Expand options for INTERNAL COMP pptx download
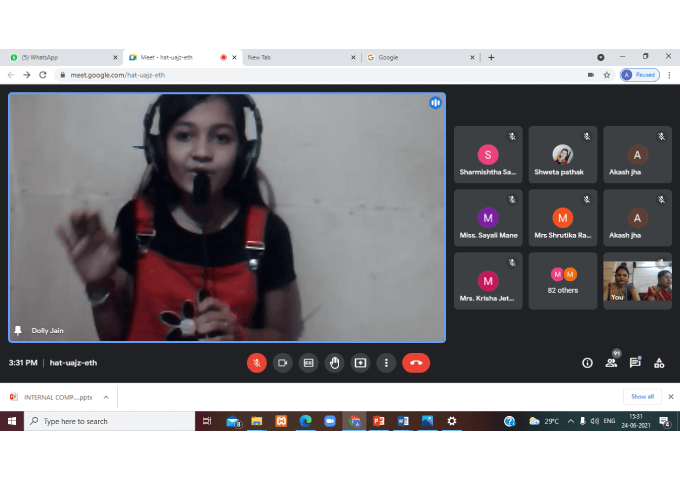This screenshot has width=680, height=480. point(106,397)
